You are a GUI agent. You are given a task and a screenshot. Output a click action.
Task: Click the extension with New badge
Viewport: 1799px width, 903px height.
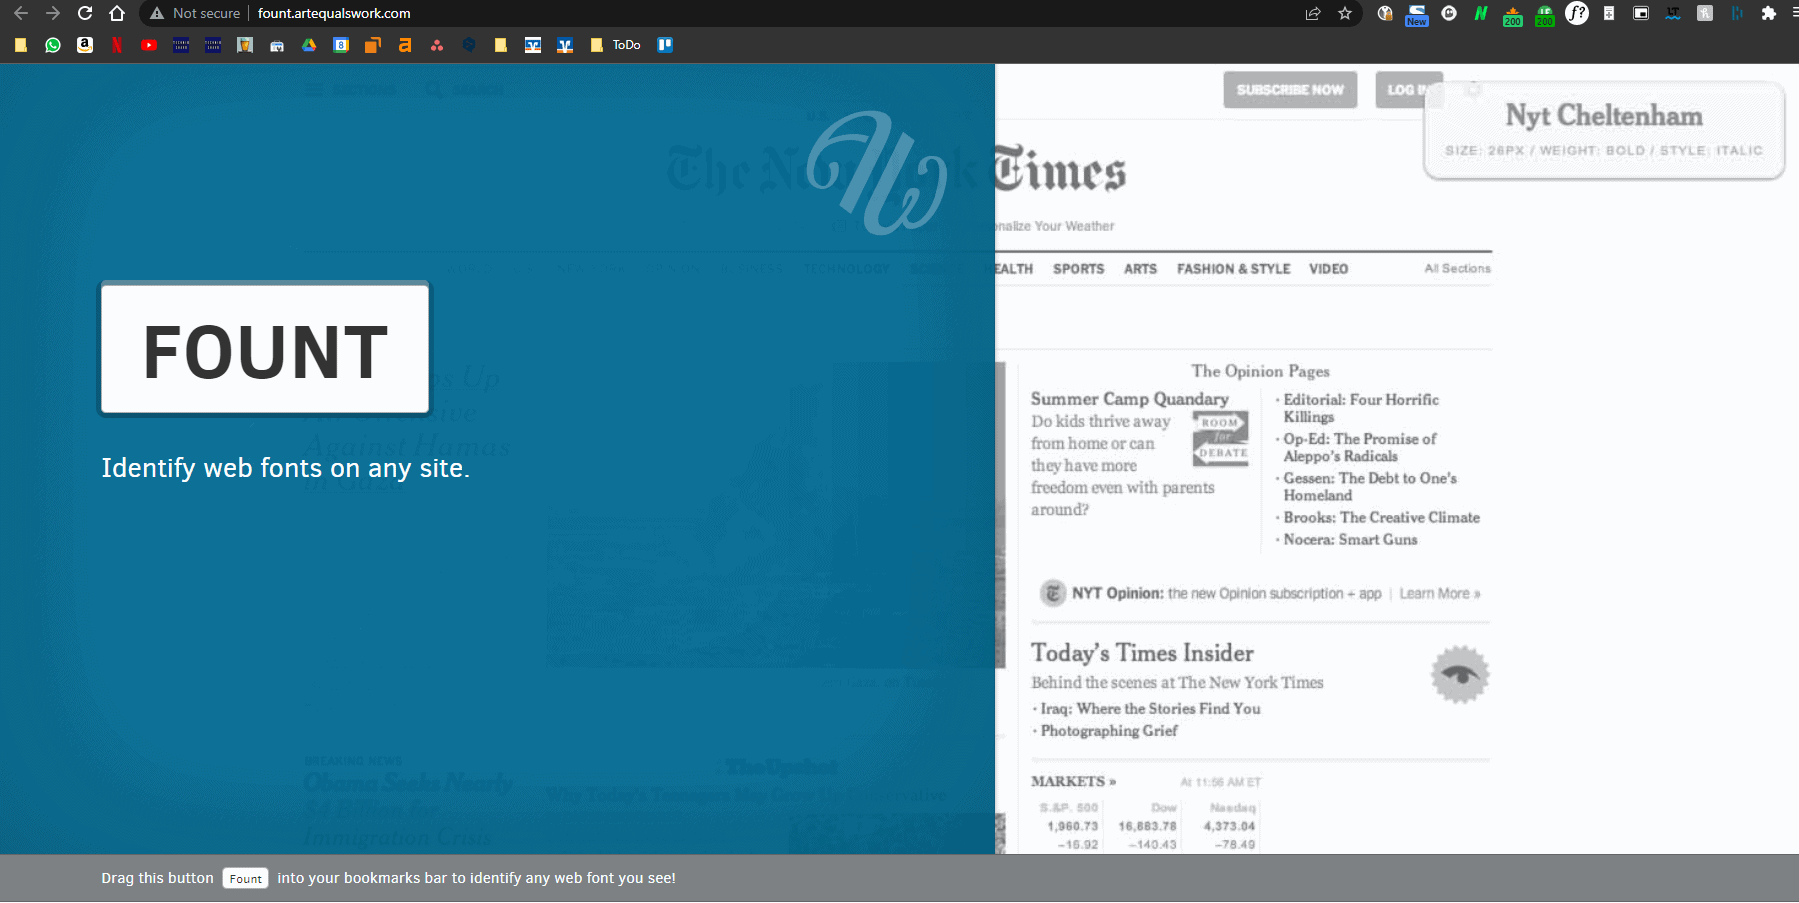click(x=1417, y=14)
